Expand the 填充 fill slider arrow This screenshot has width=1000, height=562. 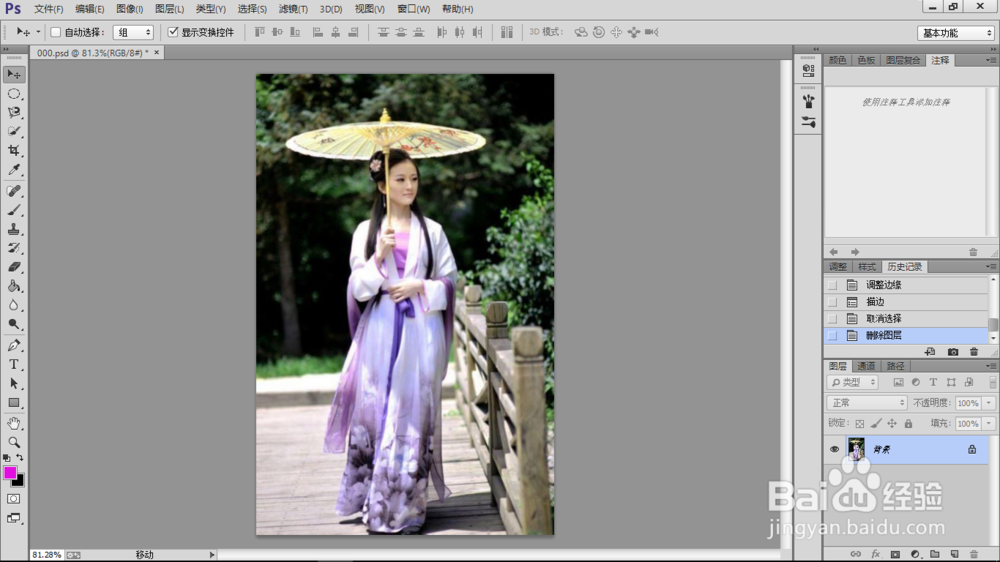coord(989,424)
